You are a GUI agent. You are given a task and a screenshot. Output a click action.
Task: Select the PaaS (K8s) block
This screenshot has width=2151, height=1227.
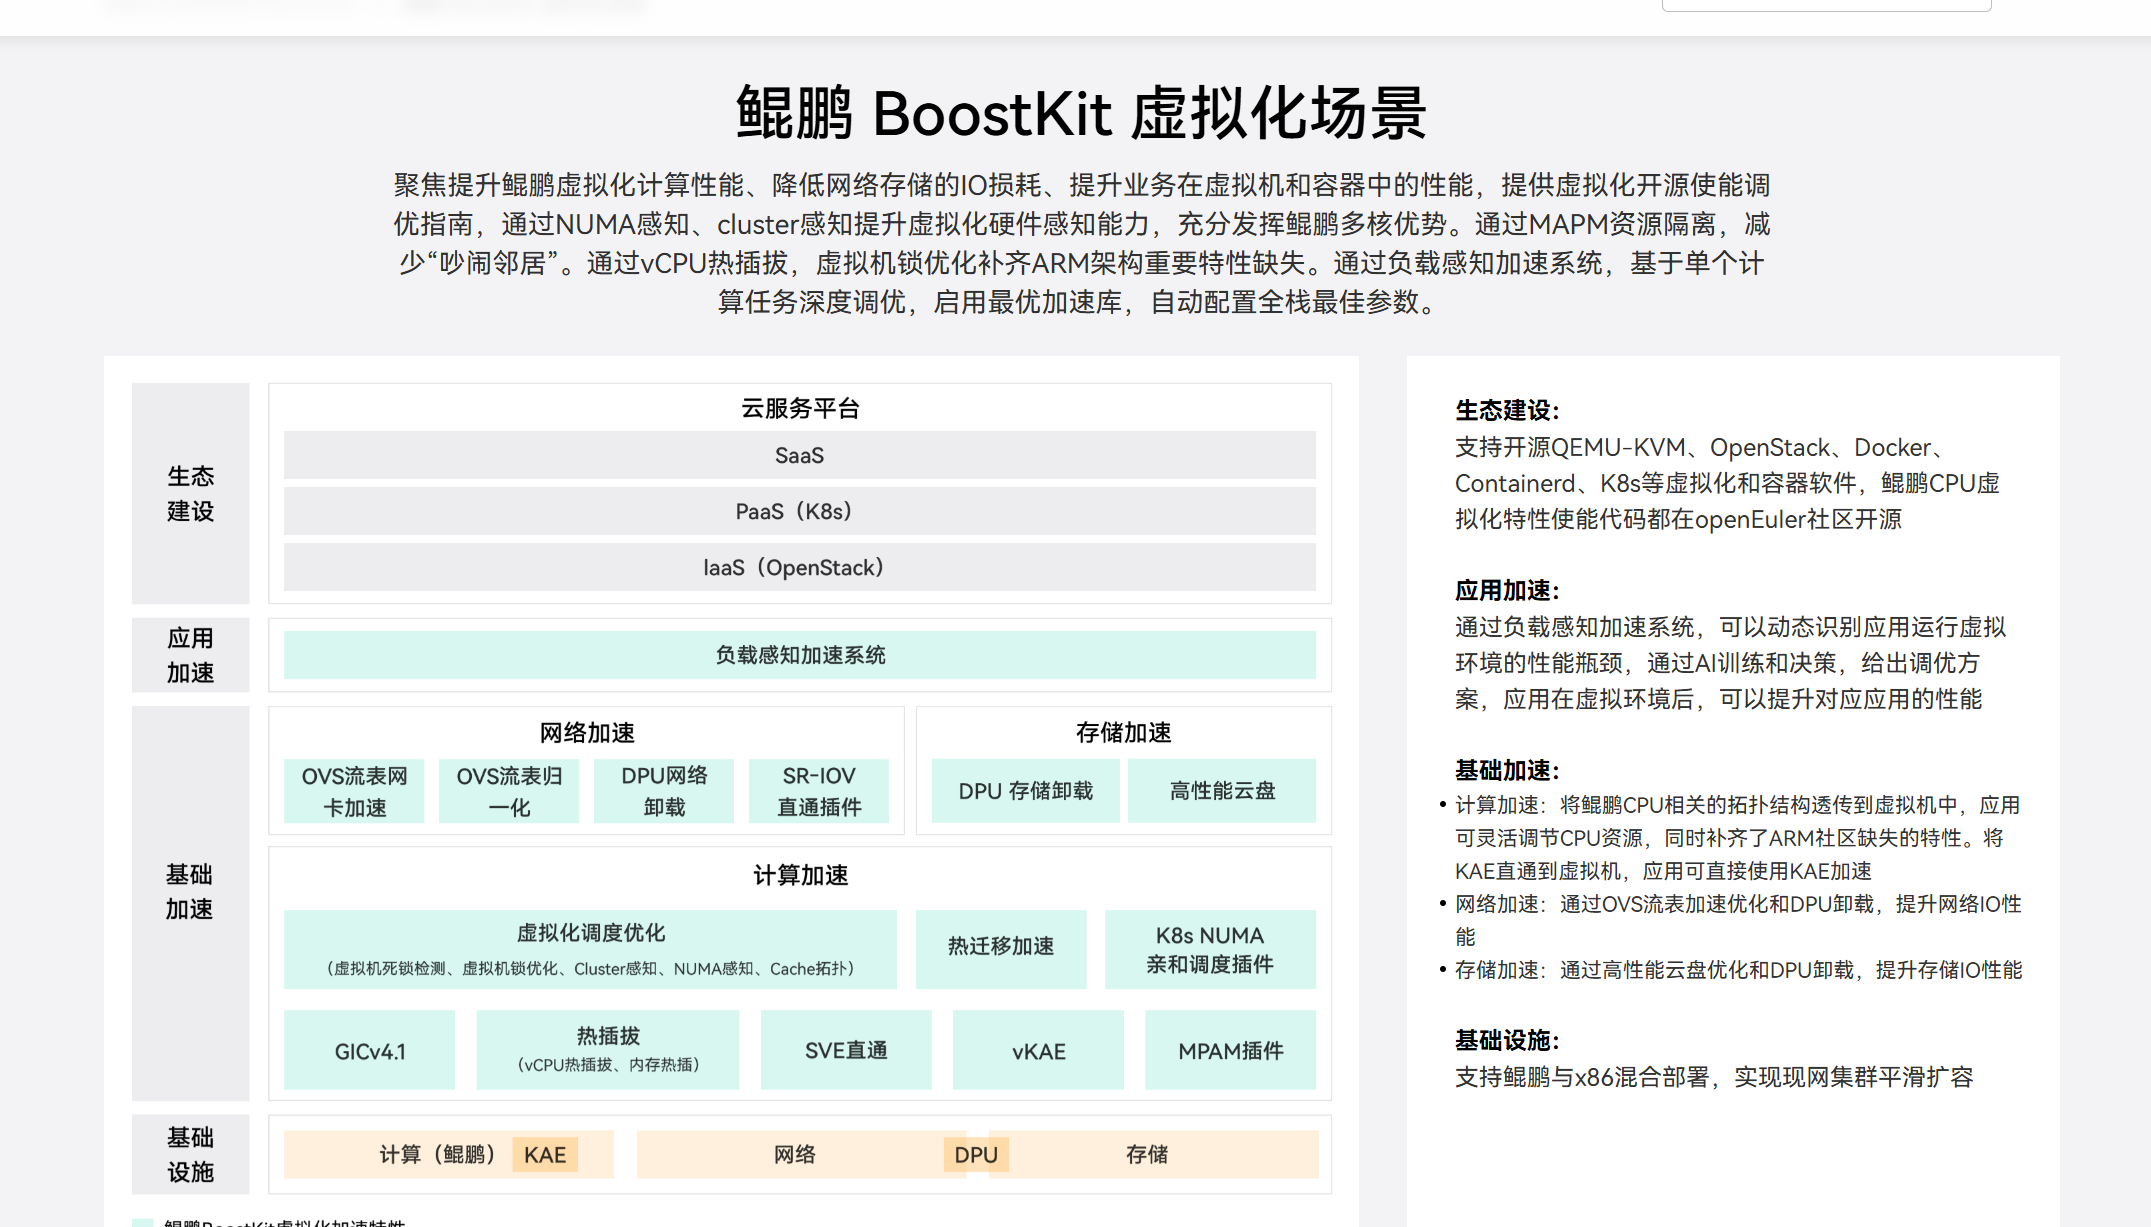click(799, 512)
